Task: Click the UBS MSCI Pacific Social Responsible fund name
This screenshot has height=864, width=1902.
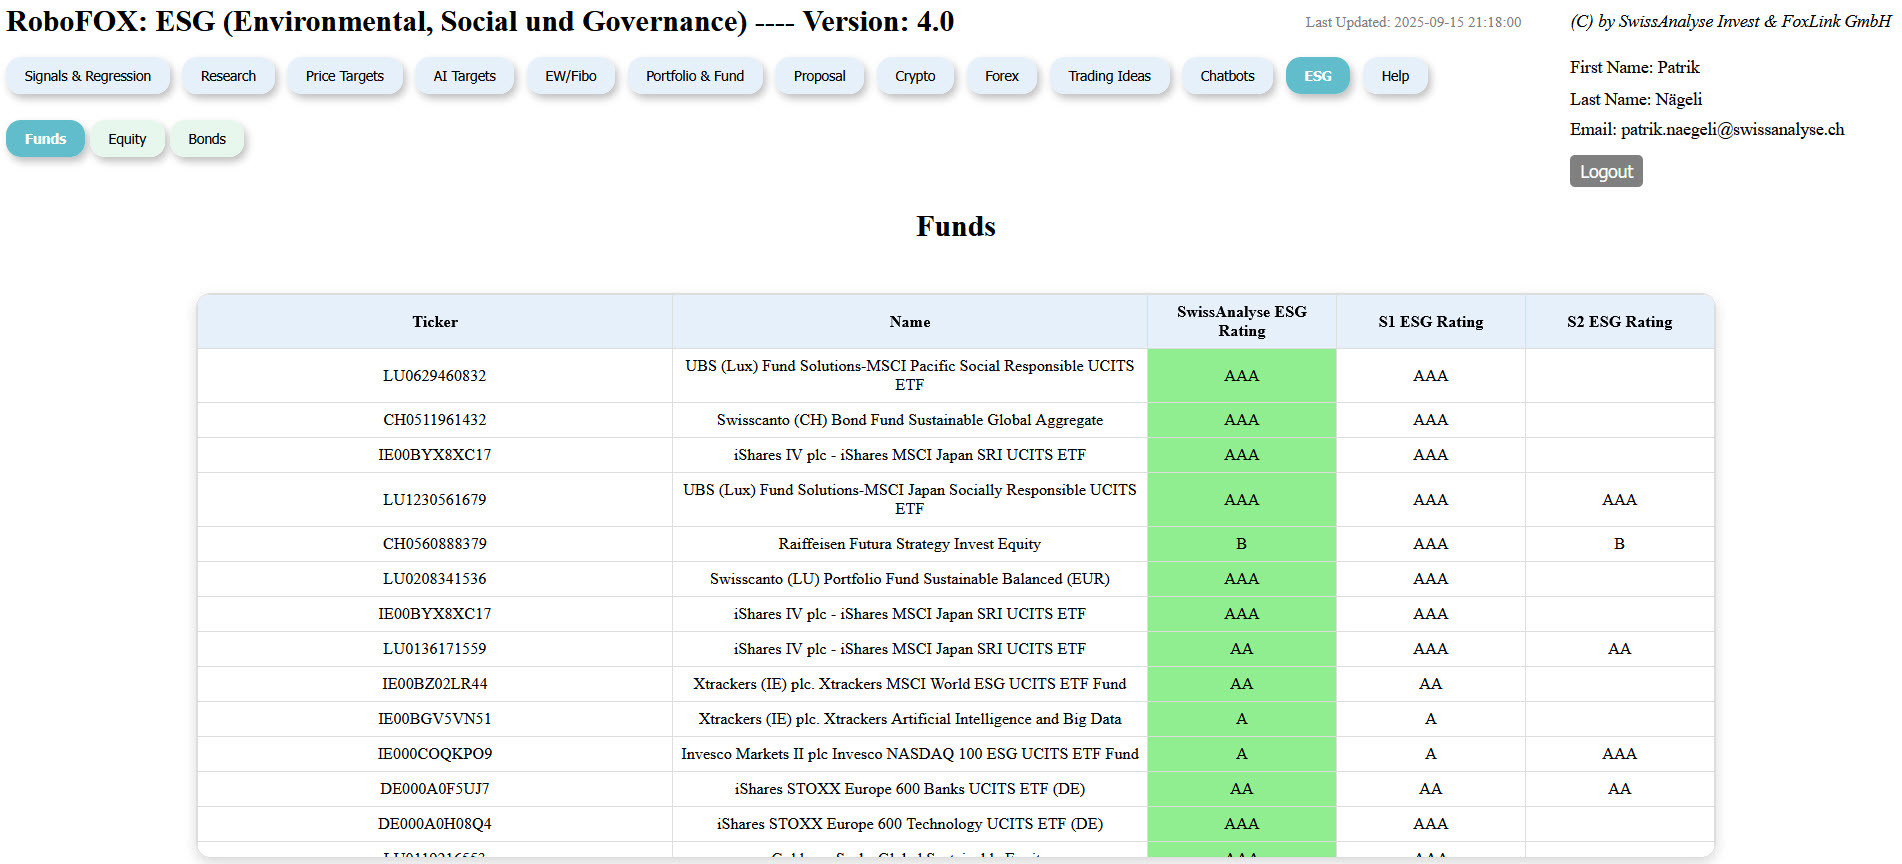Action: pos(910,375)
